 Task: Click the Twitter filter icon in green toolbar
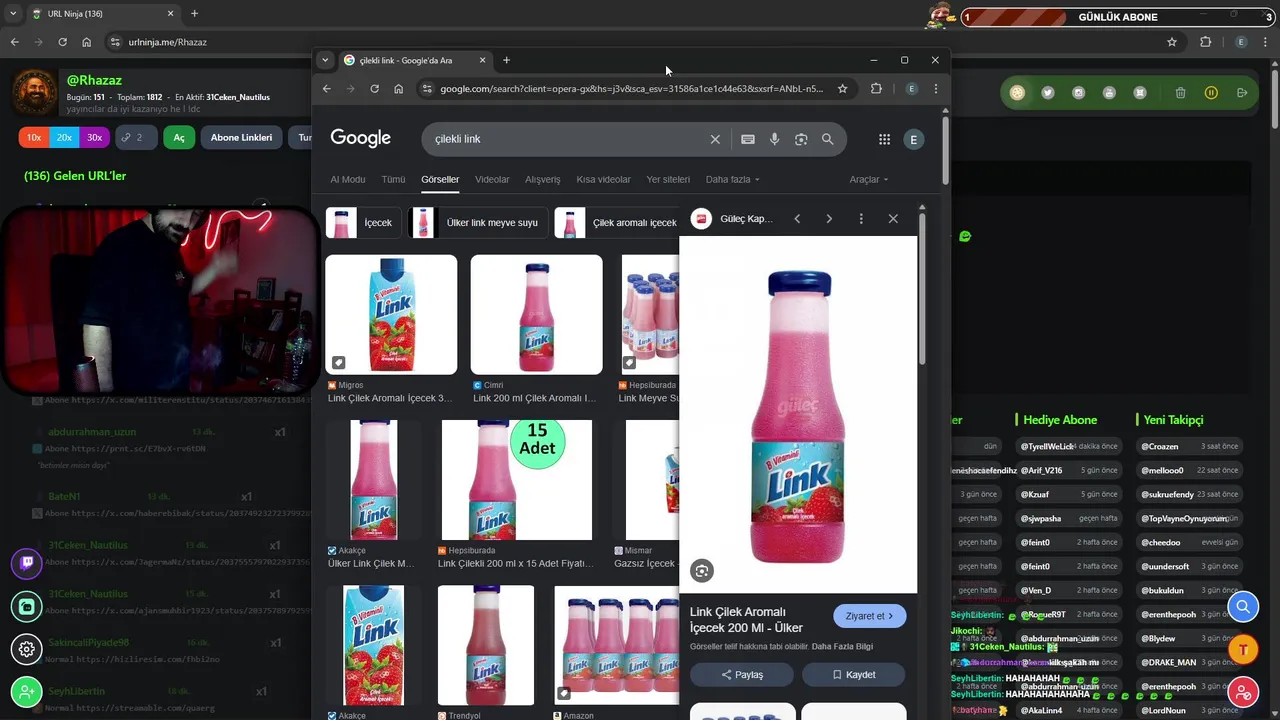point(1048,93)
